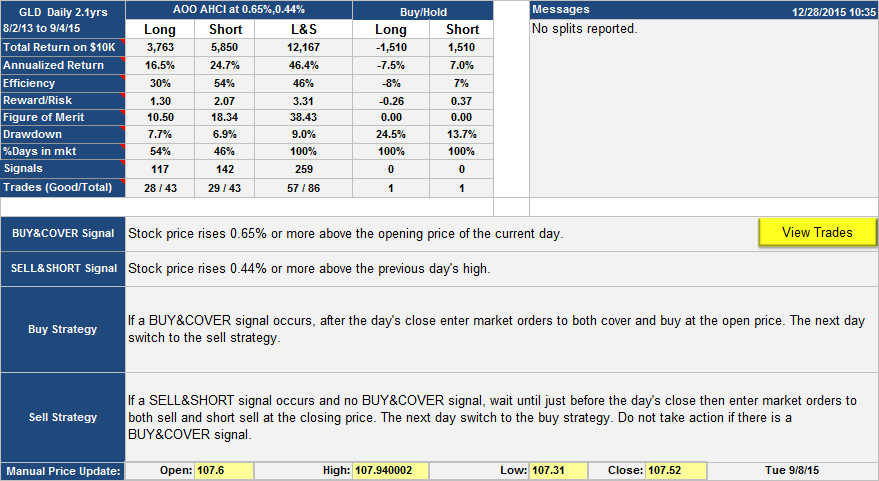879x481 pixels.
Task: Select the AOO AHCI strategy header cell
Action: pyautogui.click(x=239, y=10)
